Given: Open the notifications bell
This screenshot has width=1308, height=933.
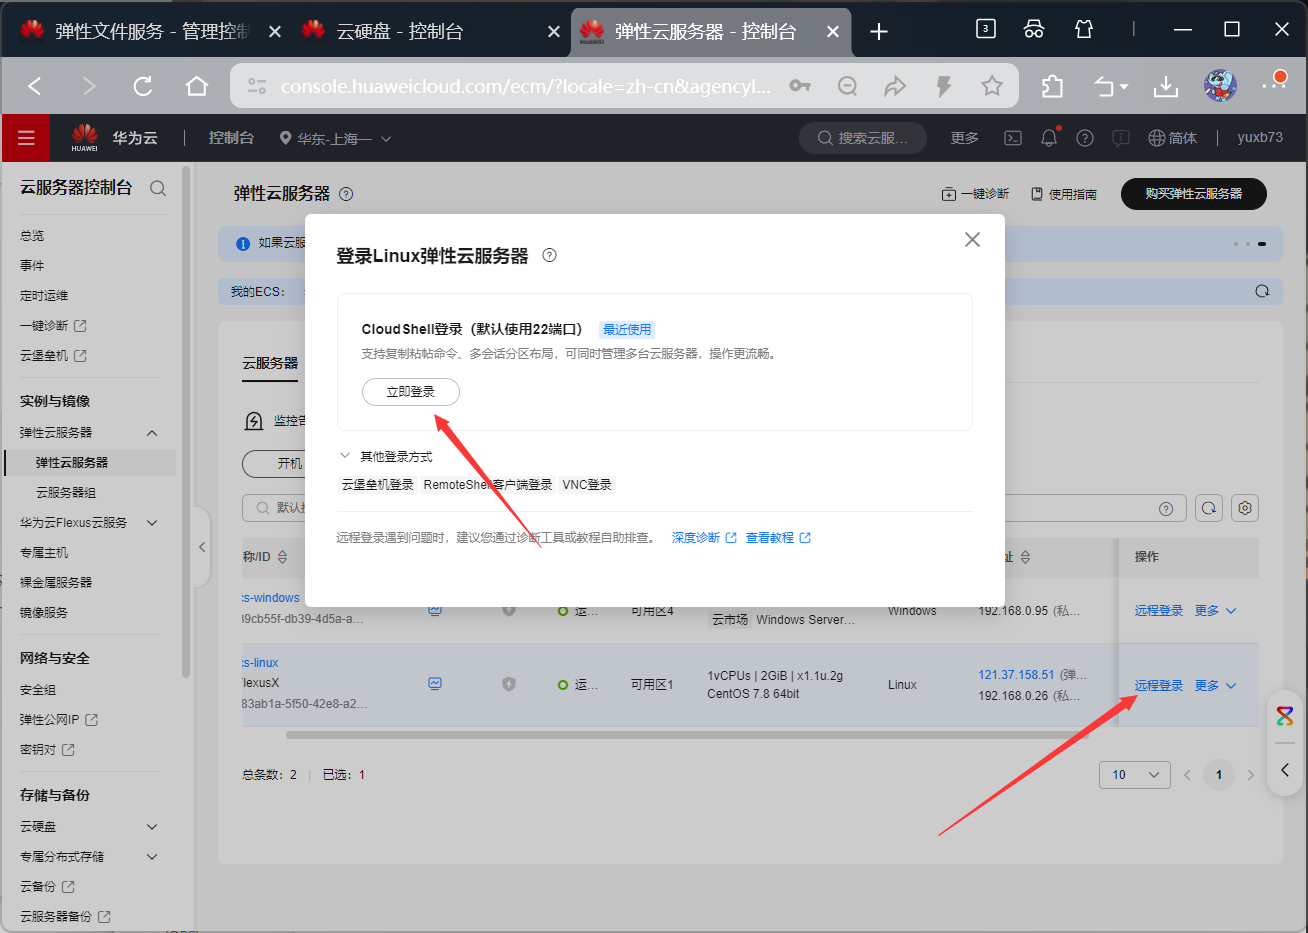Looking at the screenshot, I should [x=1049, y=138].
